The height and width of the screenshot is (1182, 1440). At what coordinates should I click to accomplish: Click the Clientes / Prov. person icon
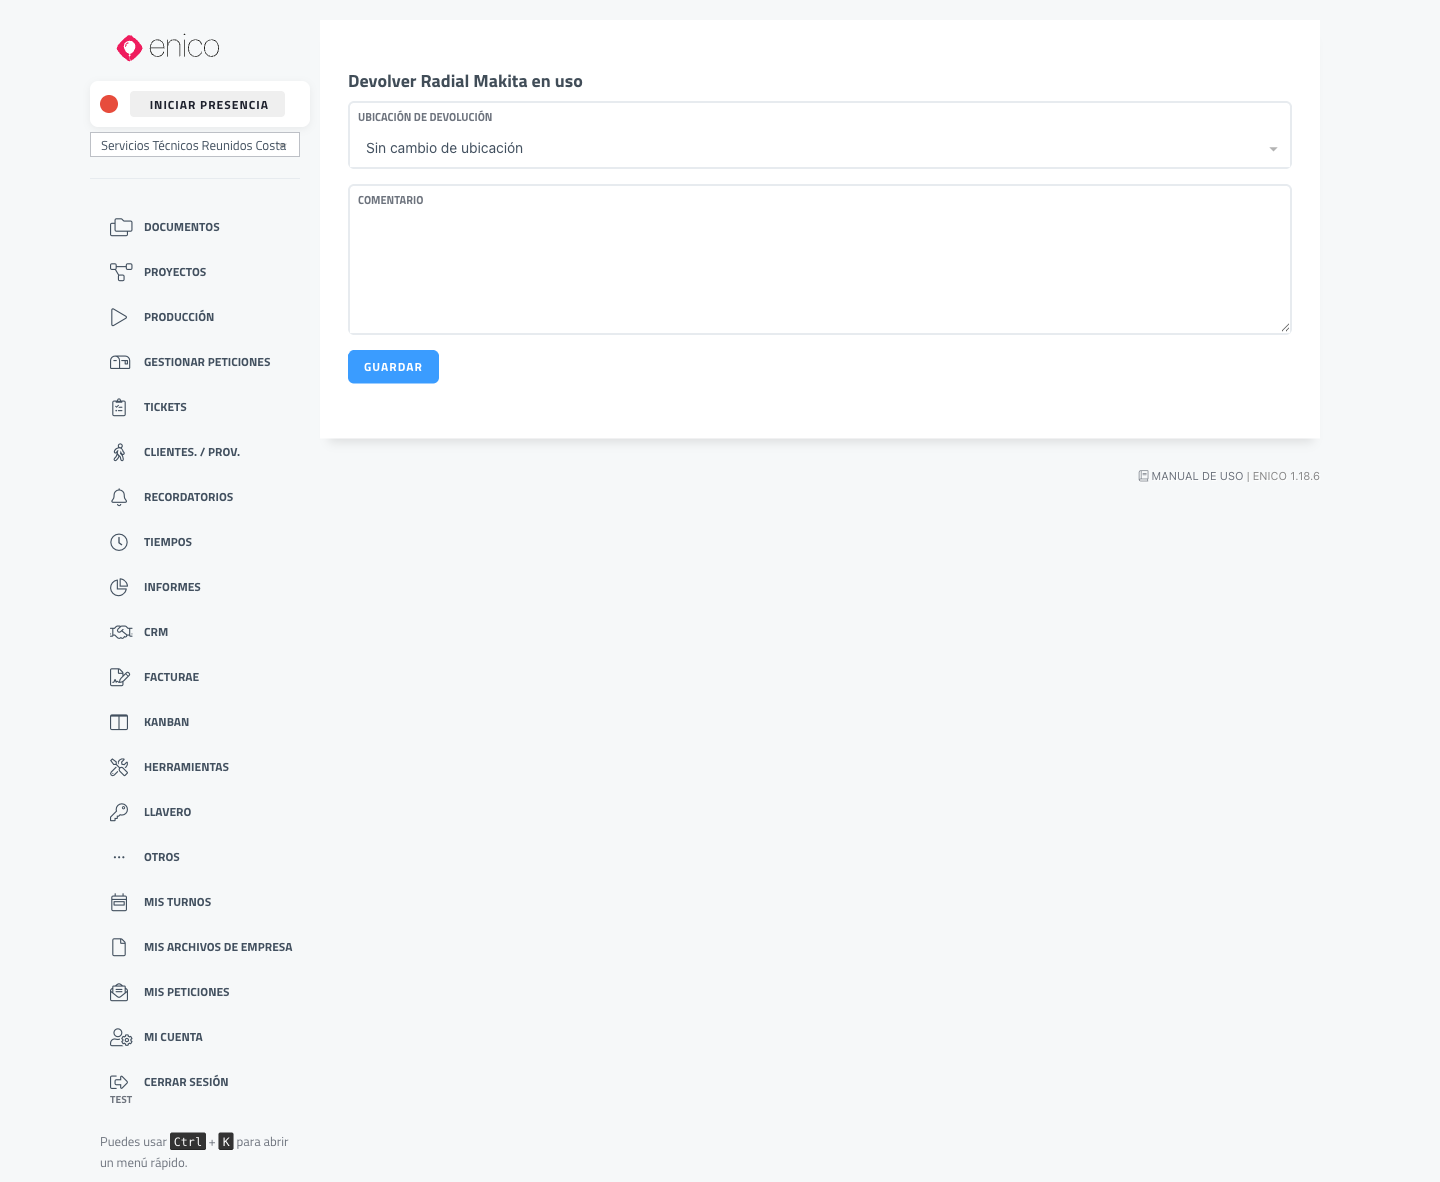[119, 452]
